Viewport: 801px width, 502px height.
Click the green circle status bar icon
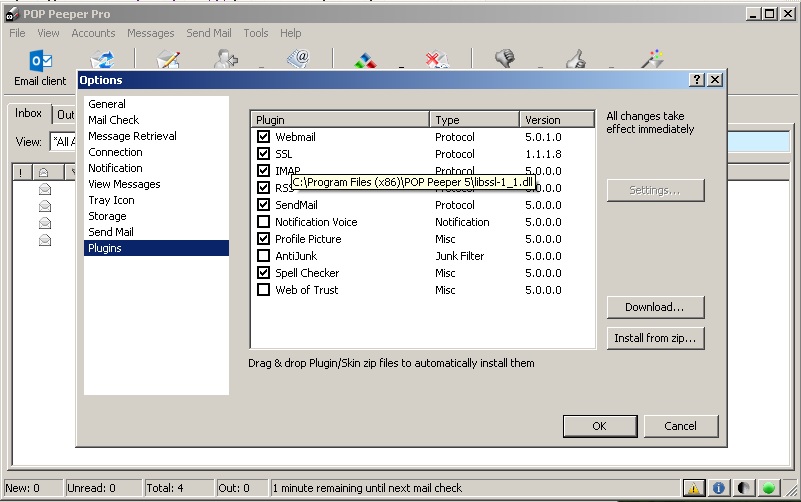coord(768,488)
